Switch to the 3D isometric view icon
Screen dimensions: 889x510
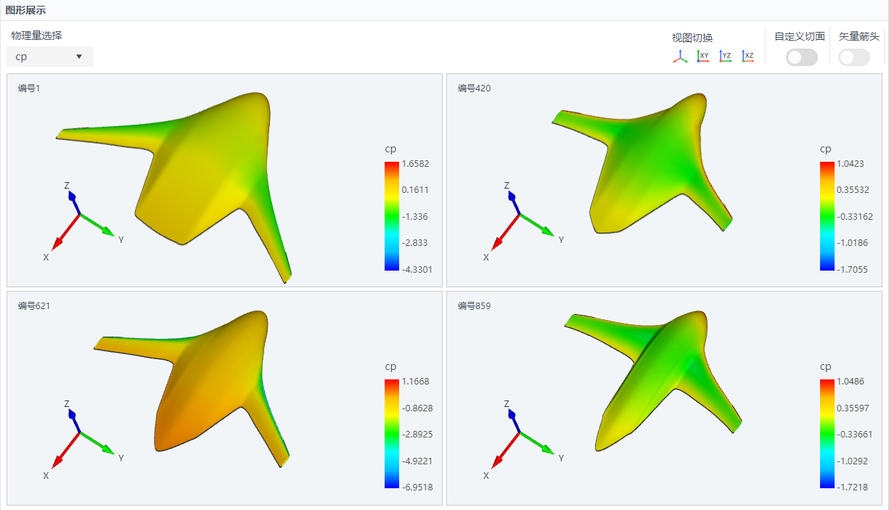(680, 56)
